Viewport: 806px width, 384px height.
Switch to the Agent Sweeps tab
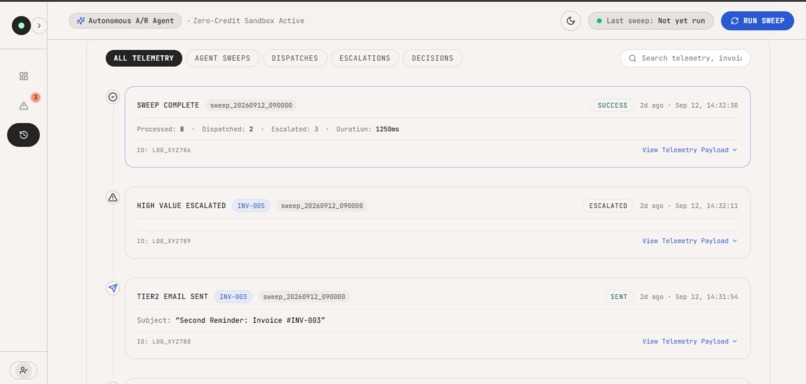tap(223, 58)
